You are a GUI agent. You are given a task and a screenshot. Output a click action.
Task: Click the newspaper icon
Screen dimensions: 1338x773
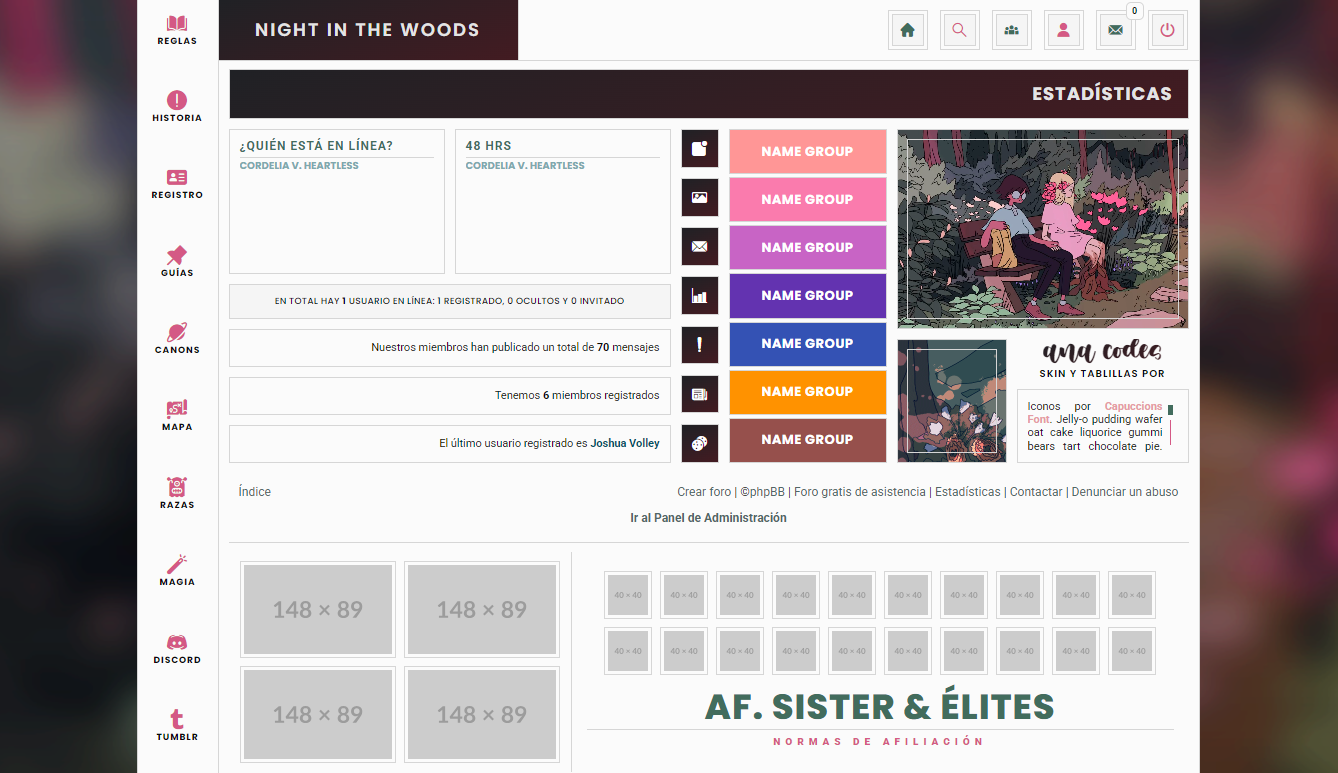pyautogui.click(x=700, y=394)
